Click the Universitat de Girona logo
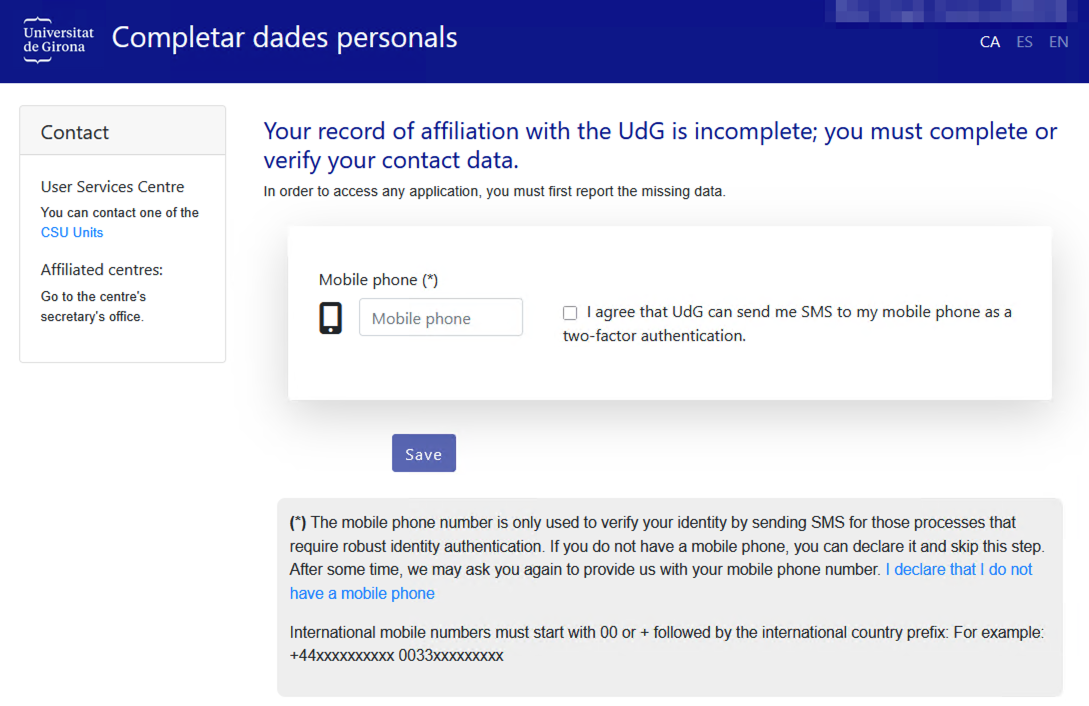Image resolution: width=1089 pixels, height=706 pixels. 58,40
